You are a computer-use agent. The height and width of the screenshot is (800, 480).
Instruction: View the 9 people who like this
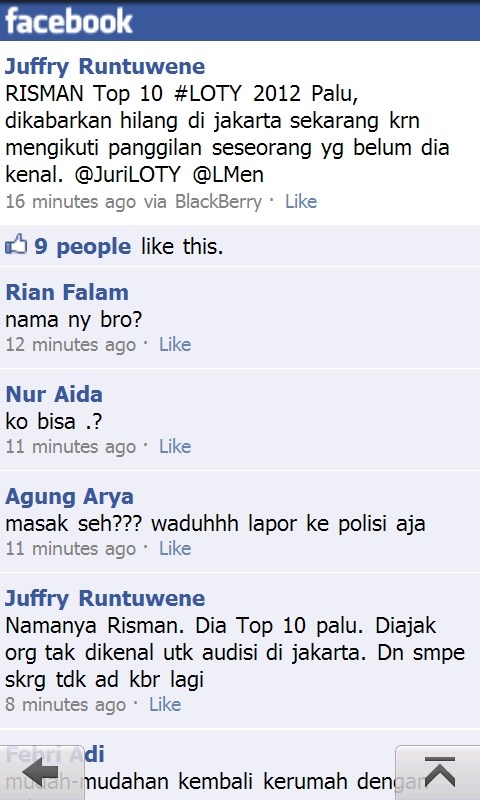(x=83, y=247)
